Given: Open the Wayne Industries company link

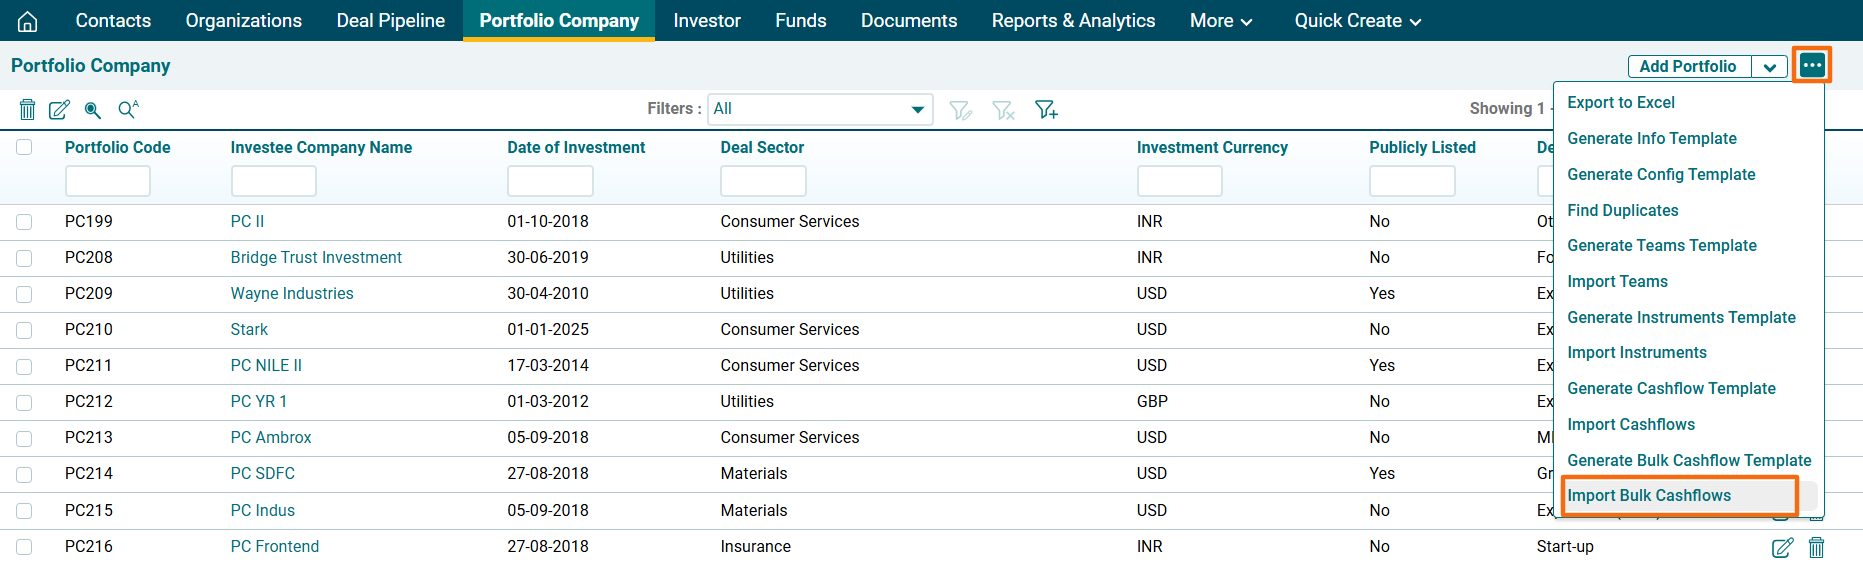Looking at the screenshot, I should pyautogui.click(x=292, y=294).
